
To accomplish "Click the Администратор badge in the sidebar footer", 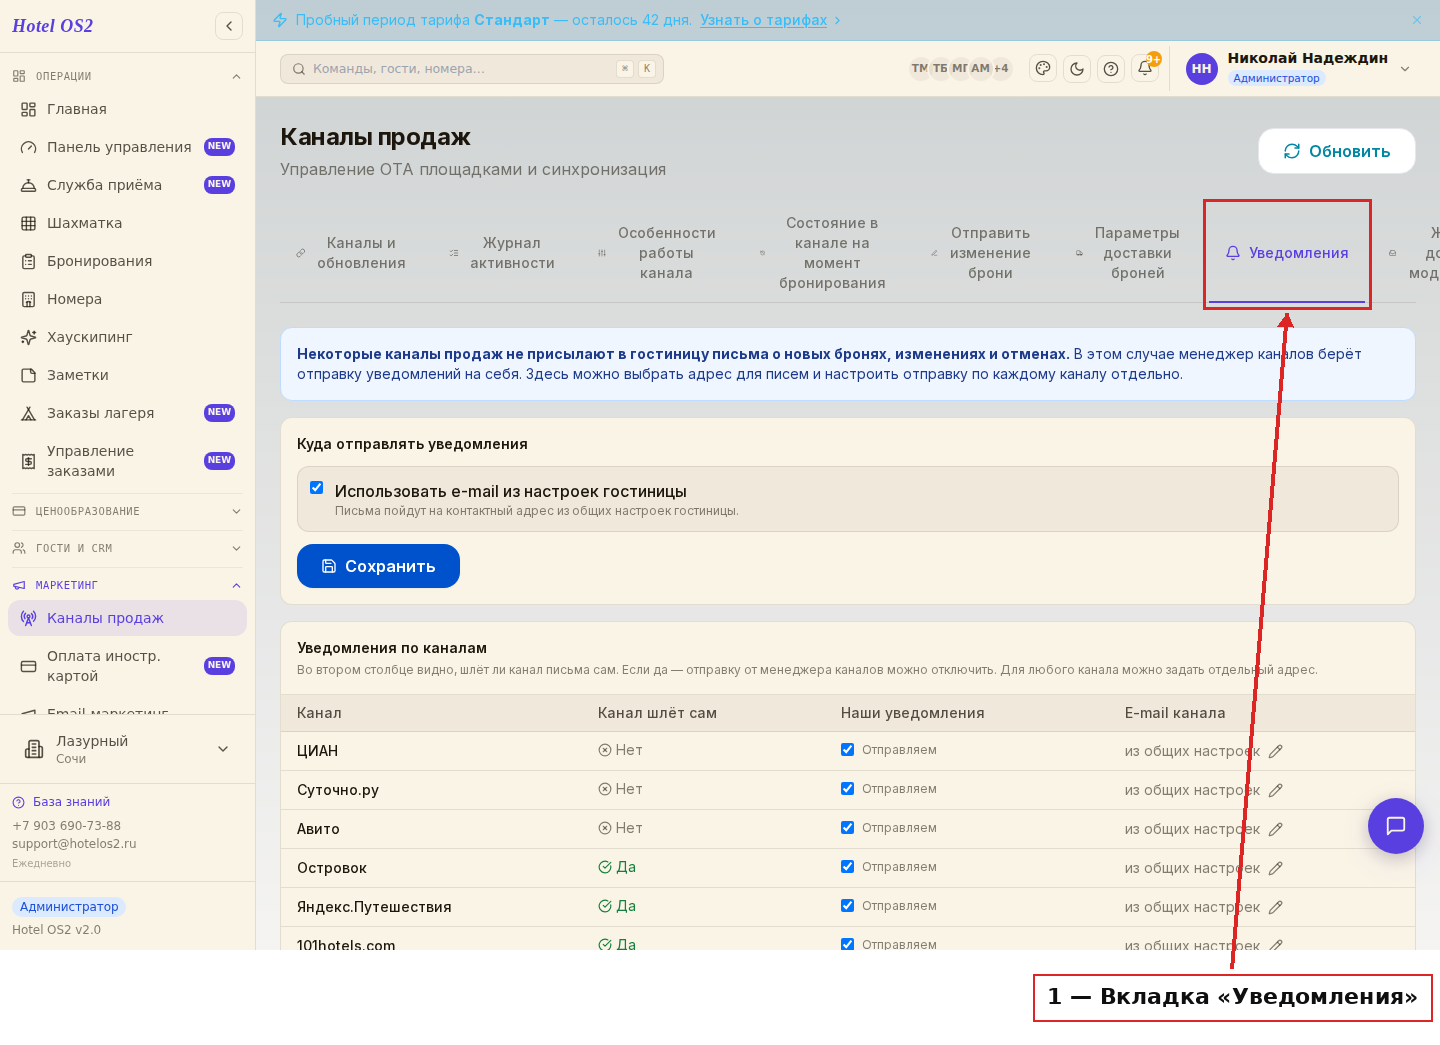I will pos(69,907).
